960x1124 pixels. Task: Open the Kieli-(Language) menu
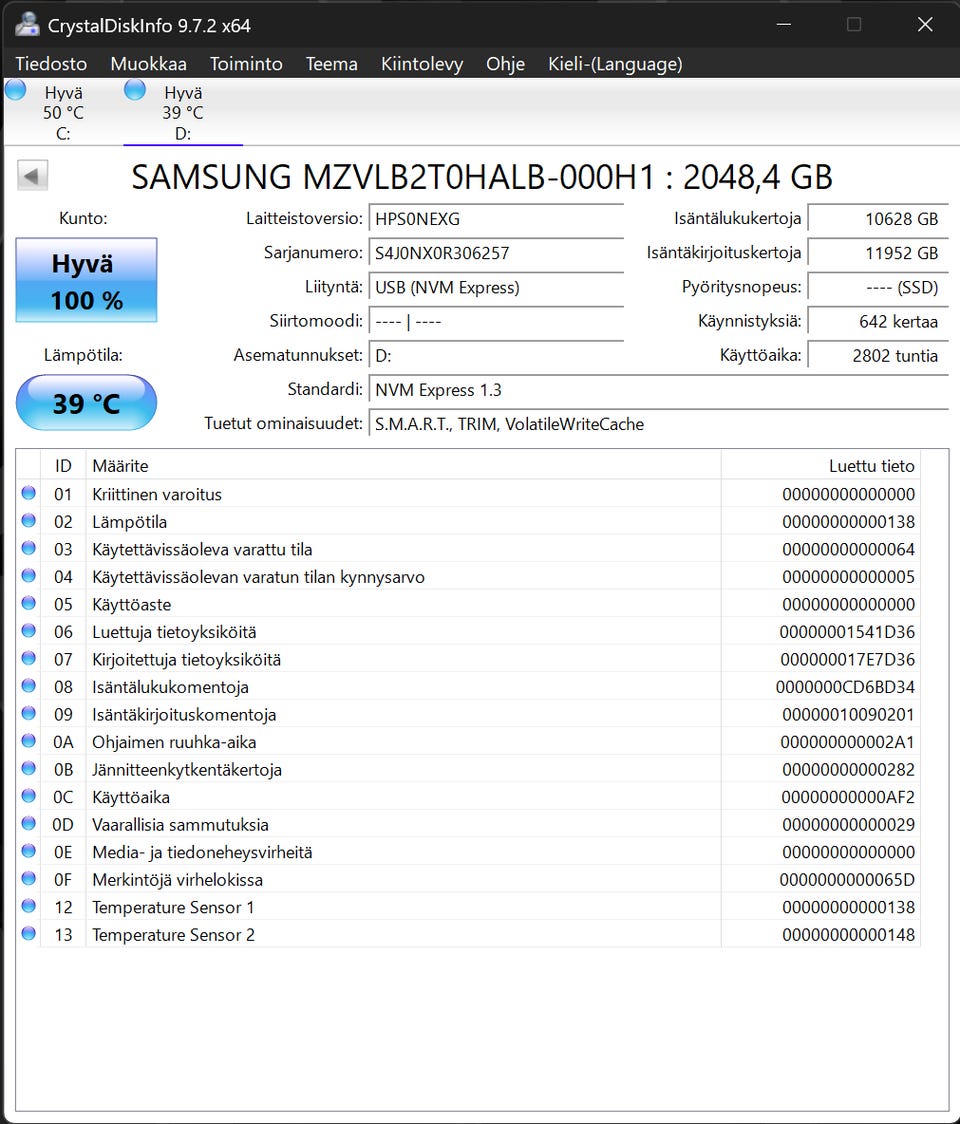[615, 64]
